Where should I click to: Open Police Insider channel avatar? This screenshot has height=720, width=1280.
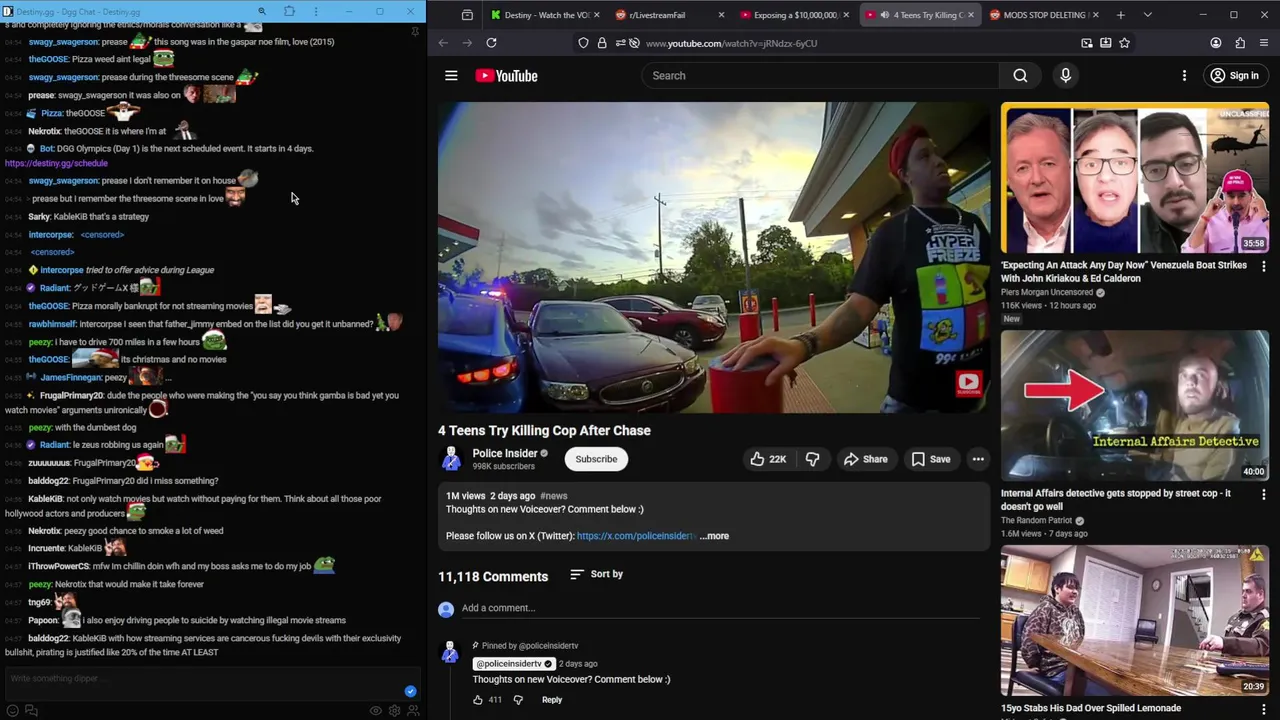(451, 459)
